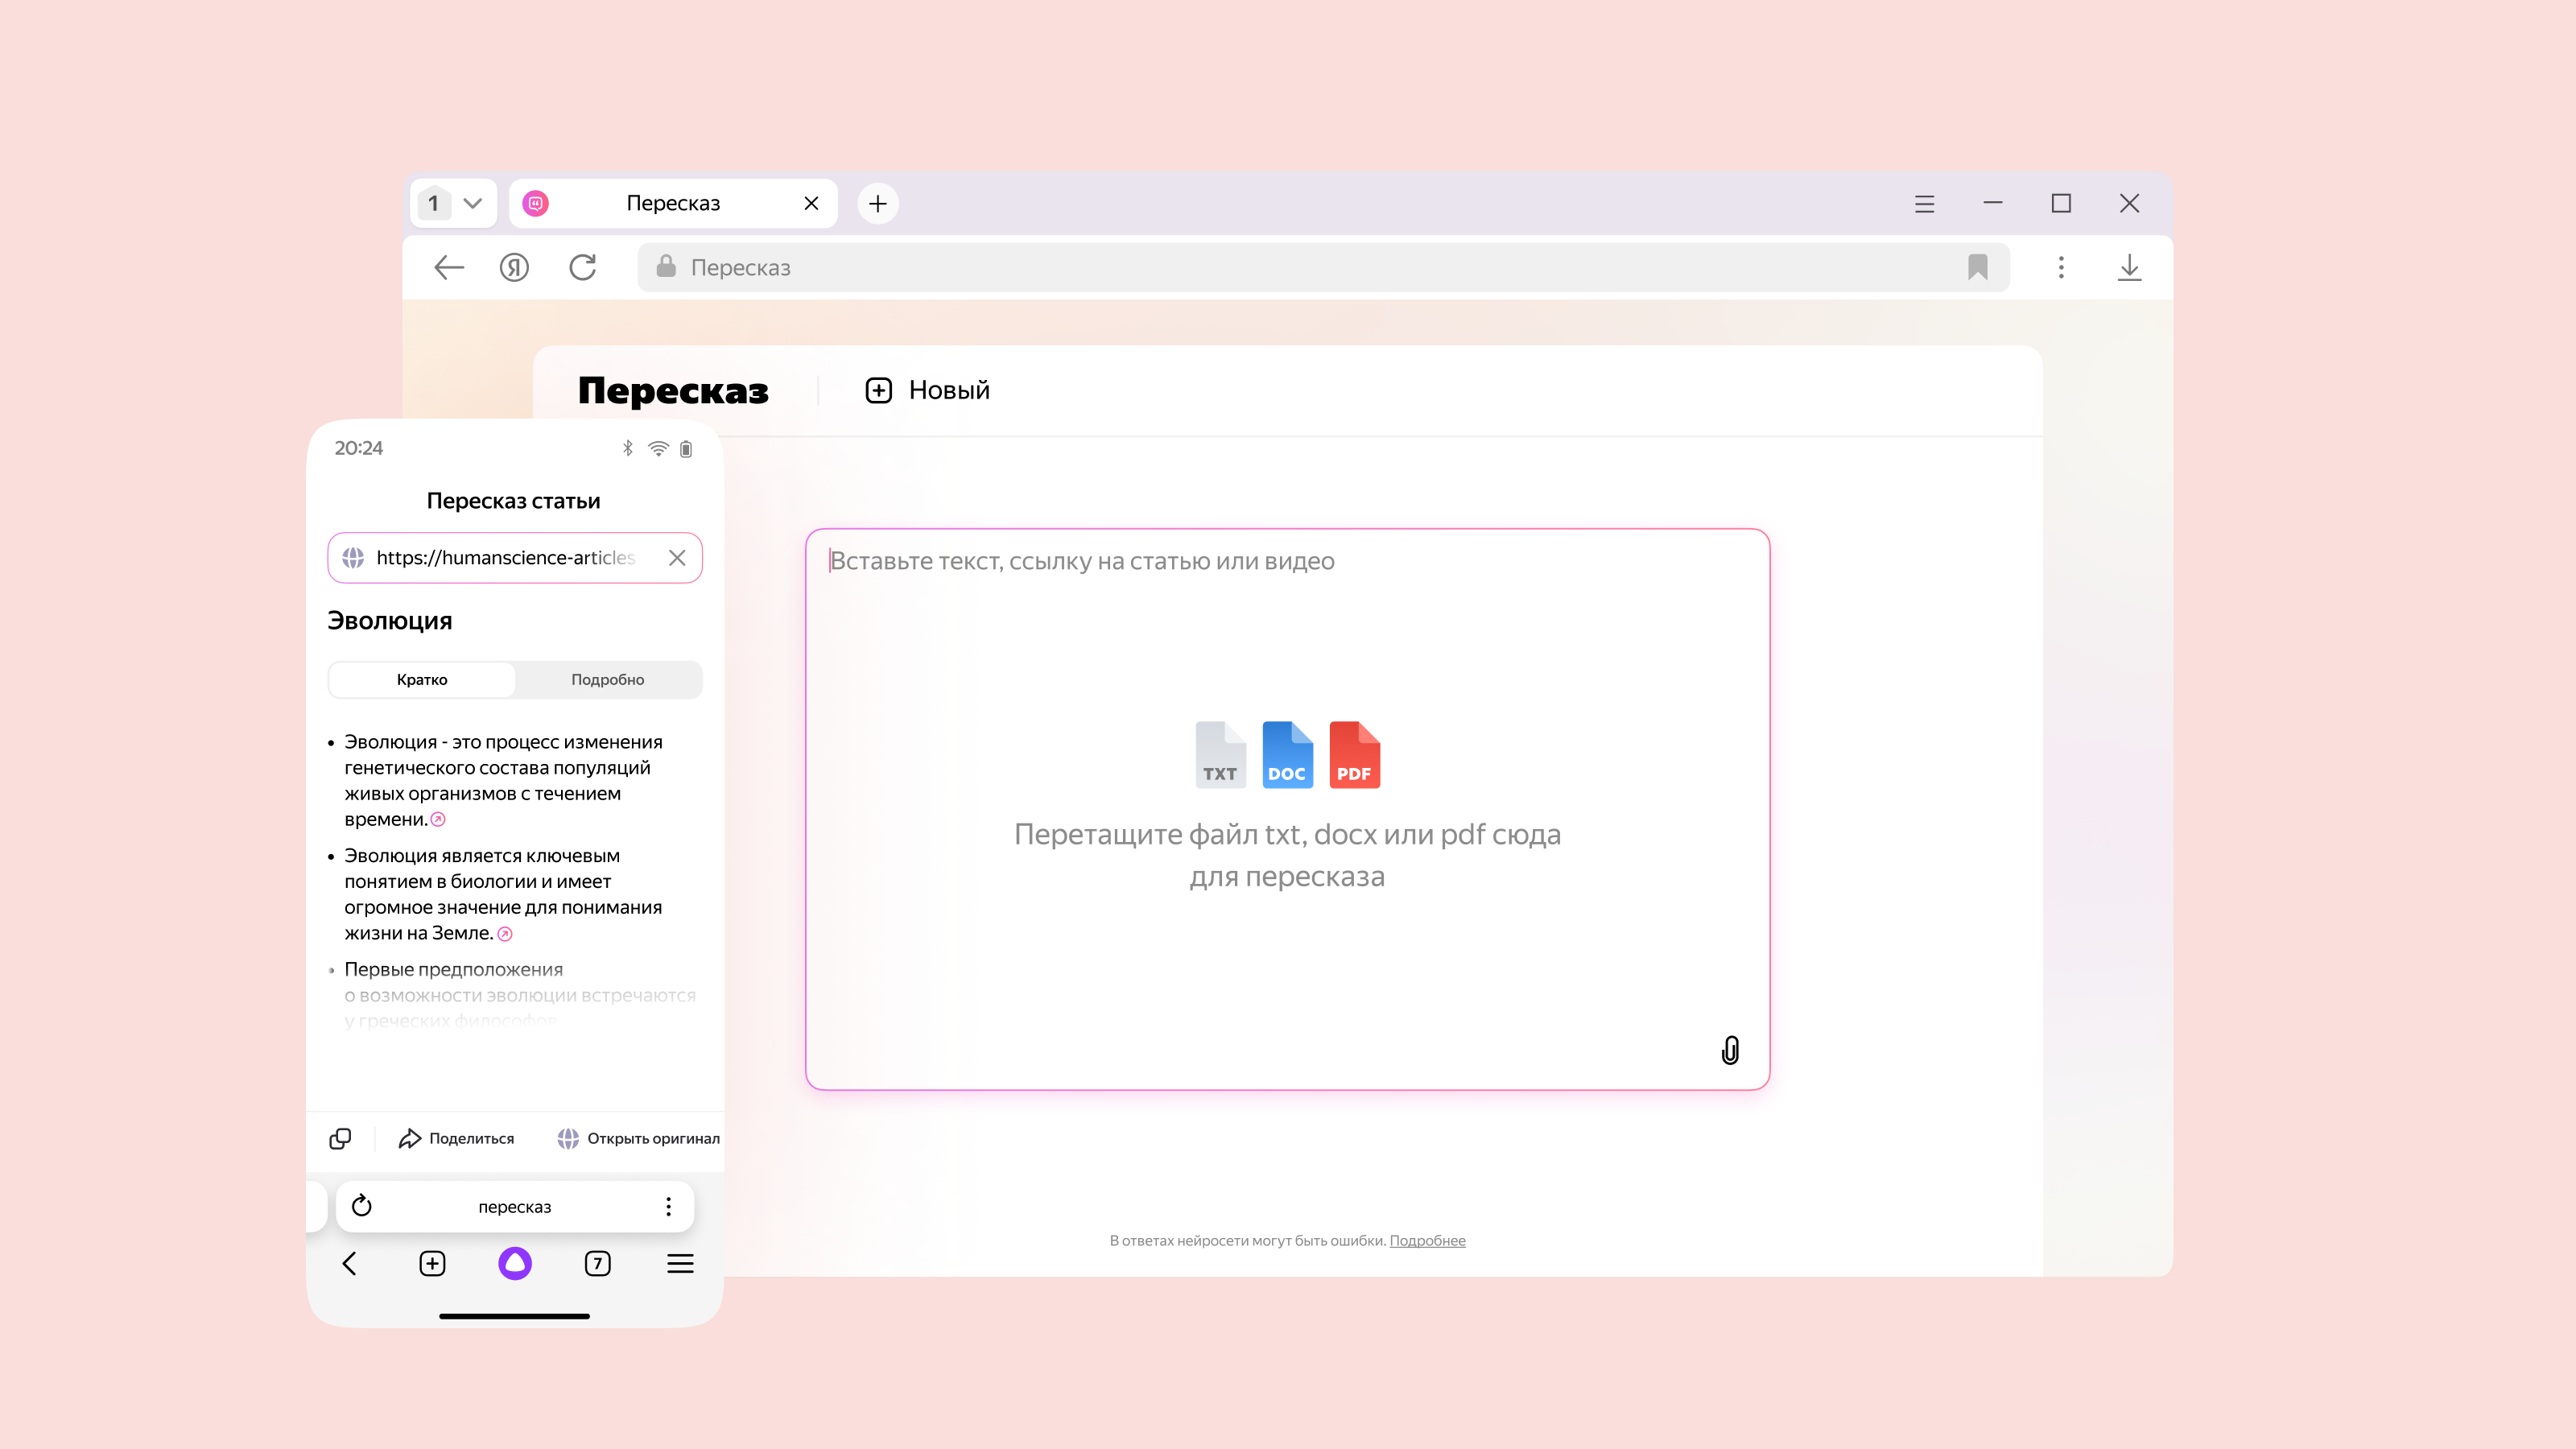Copy summary with the mobile copy icon
2576x1449 pixels.
click(x=340, y=1138)
